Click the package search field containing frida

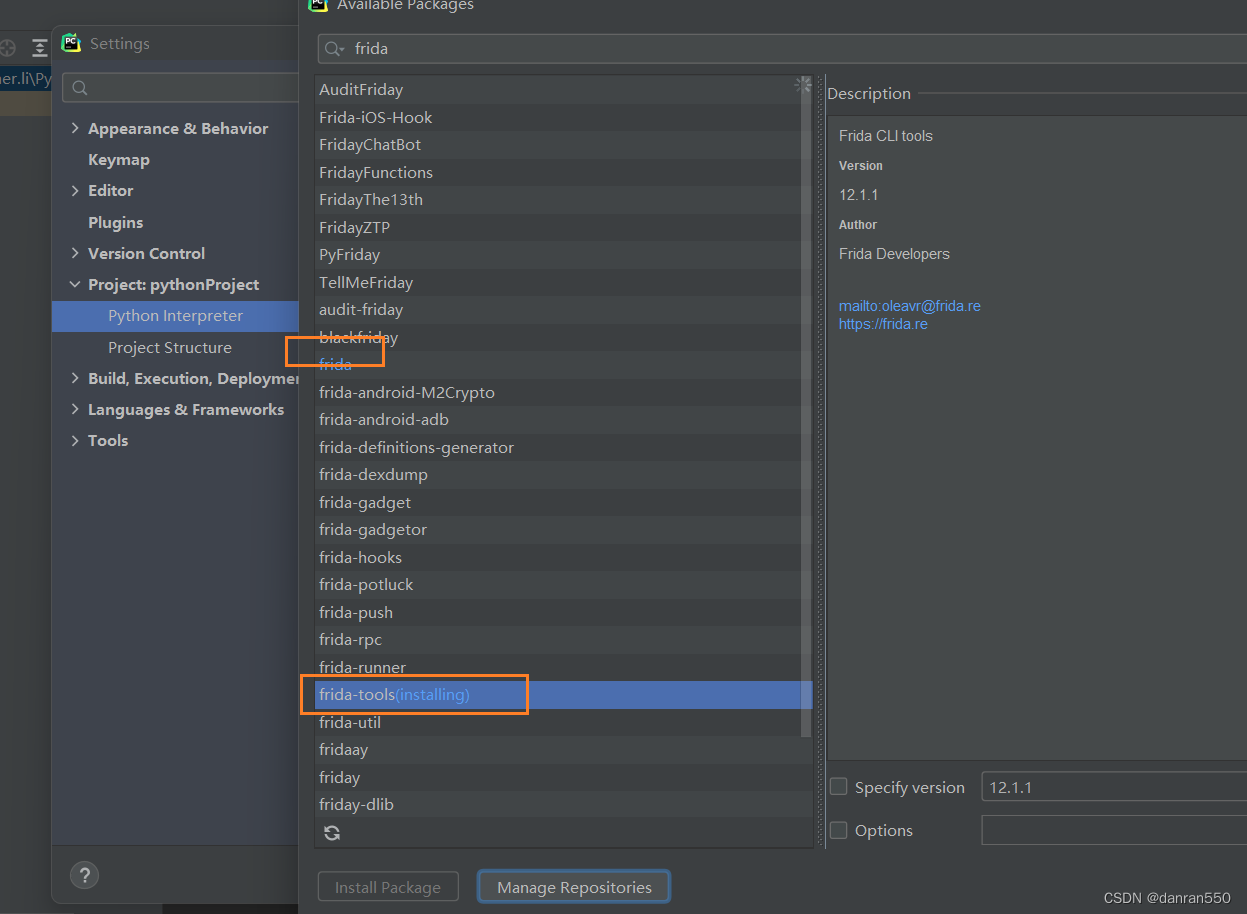tap(782, 48)
